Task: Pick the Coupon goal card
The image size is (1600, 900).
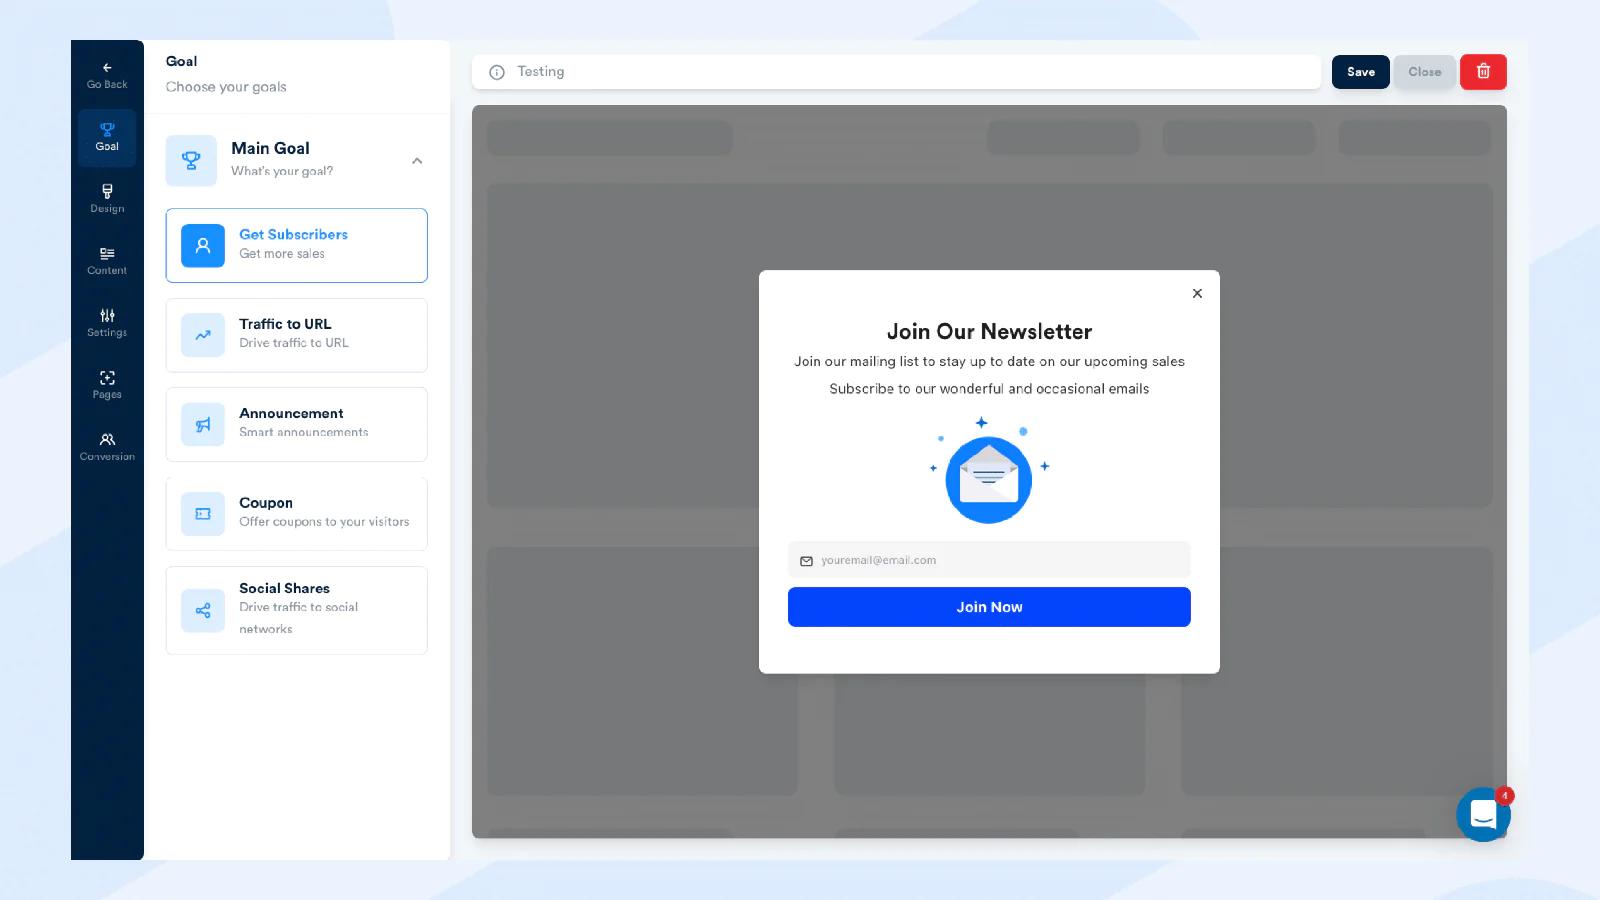Action: point(296,514)
